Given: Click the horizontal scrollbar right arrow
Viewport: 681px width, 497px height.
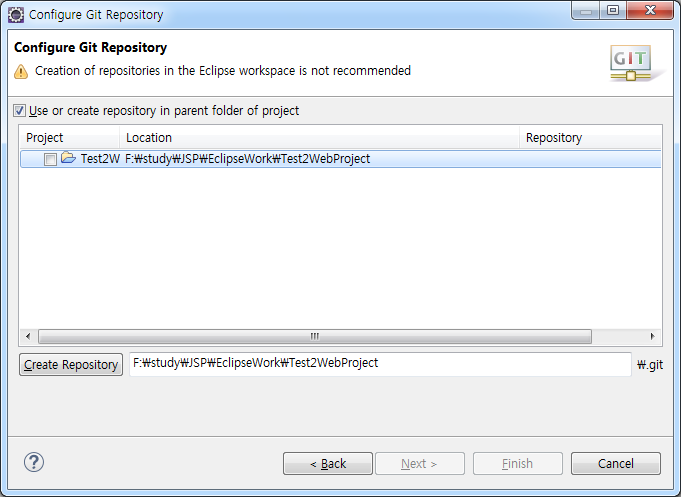Looking at the screenshot, I should point(653,336).
